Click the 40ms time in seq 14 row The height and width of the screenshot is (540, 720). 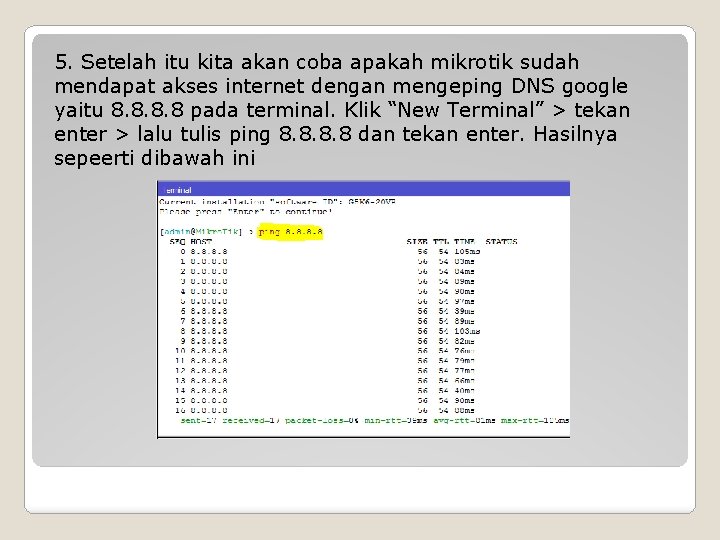coord(464,391)
